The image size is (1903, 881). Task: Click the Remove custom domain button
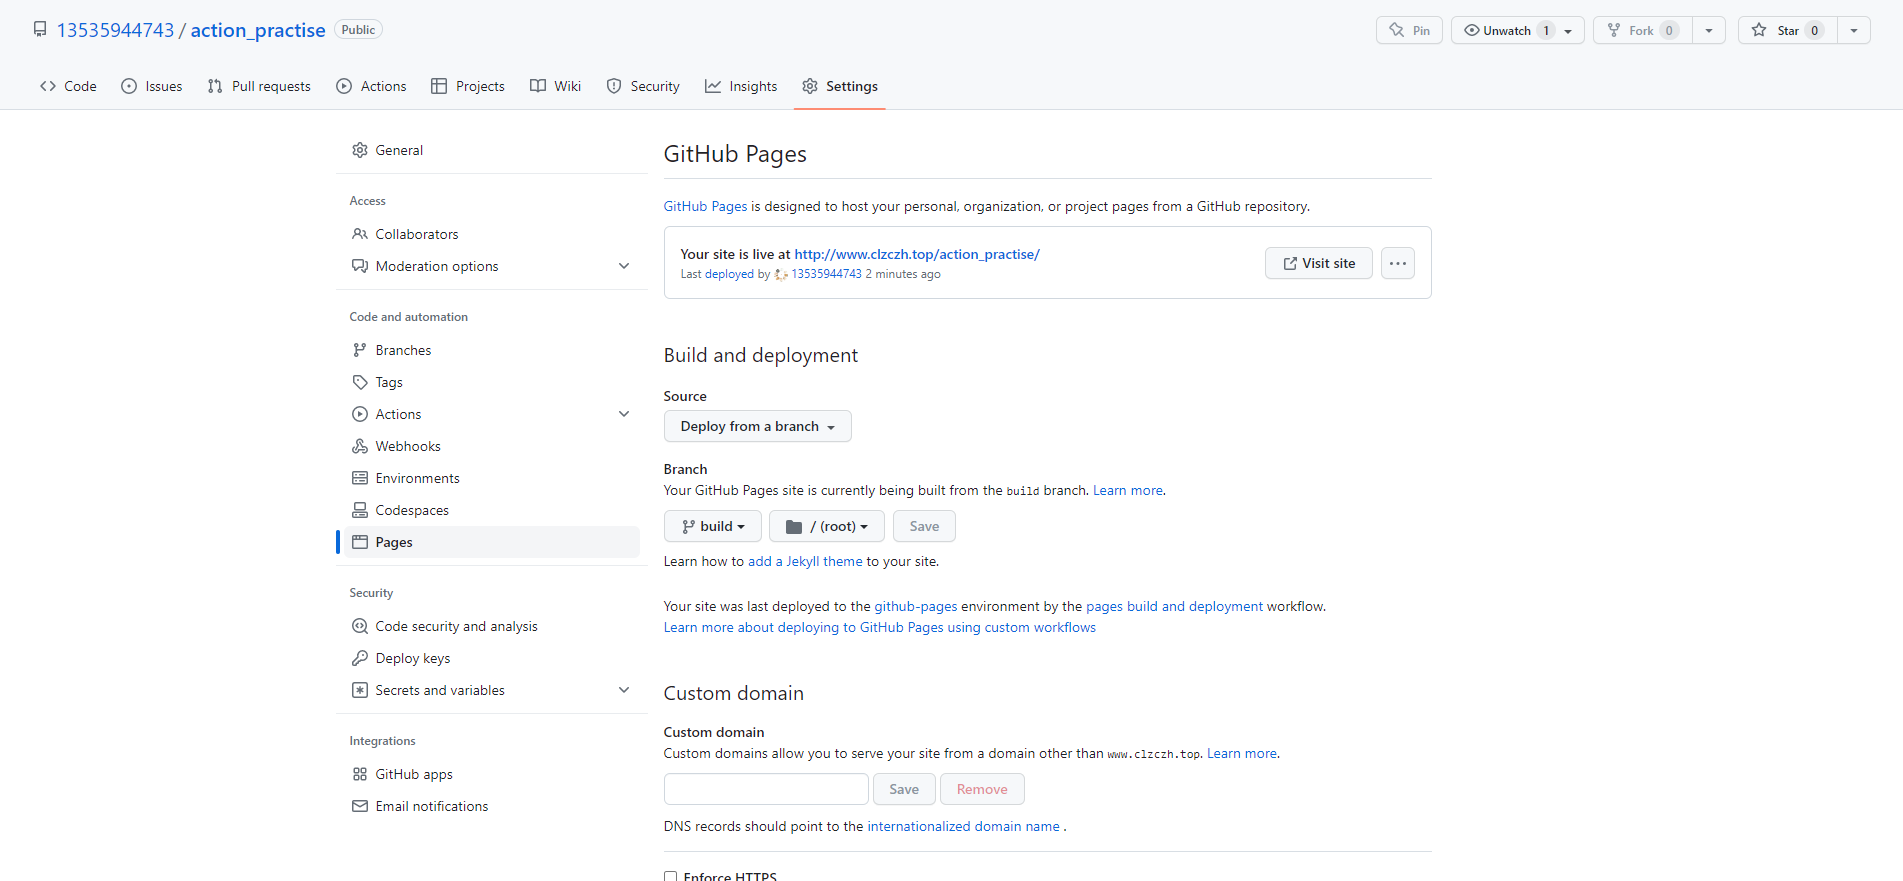[x=982, y=789]
